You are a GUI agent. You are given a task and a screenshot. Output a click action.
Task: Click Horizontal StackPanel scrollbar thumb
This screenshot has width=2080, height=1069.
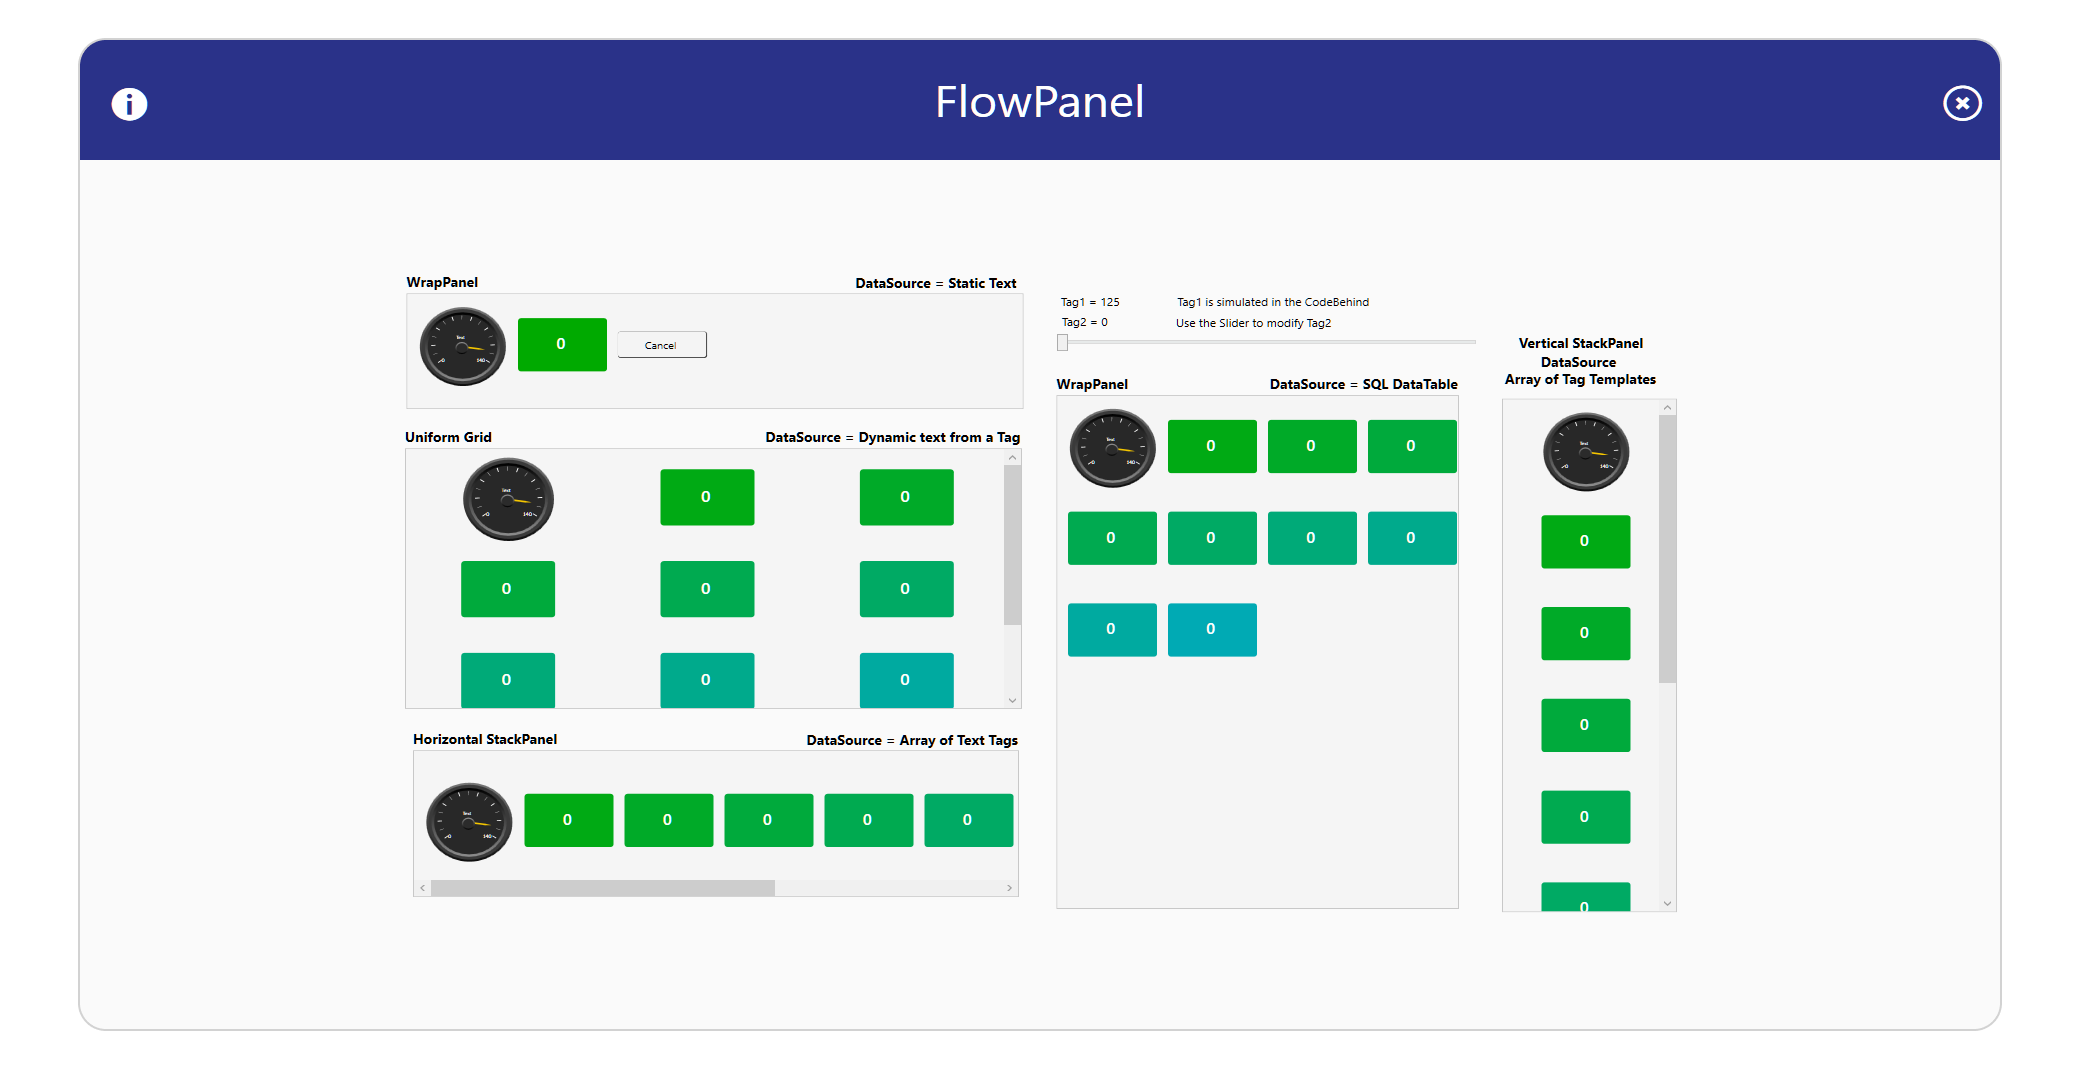(602, 888)
